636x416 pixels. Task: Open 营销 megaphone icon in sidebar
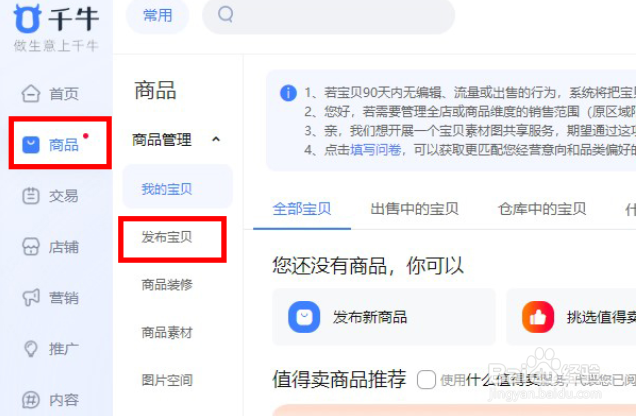point(31,297)
